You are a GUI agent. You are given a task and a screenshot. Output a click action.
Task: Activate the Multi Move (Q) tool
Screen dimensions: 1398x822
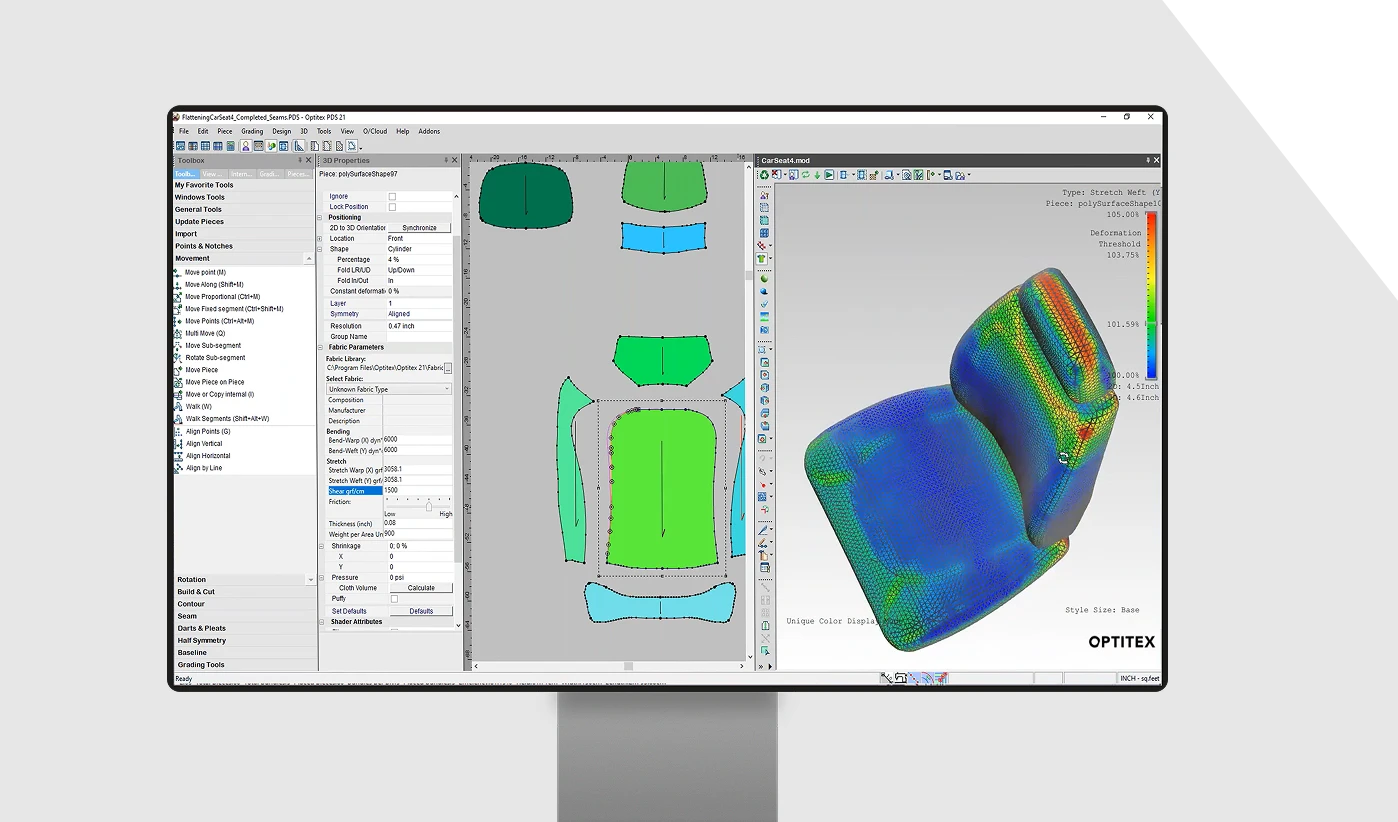[x=204, y=333]
